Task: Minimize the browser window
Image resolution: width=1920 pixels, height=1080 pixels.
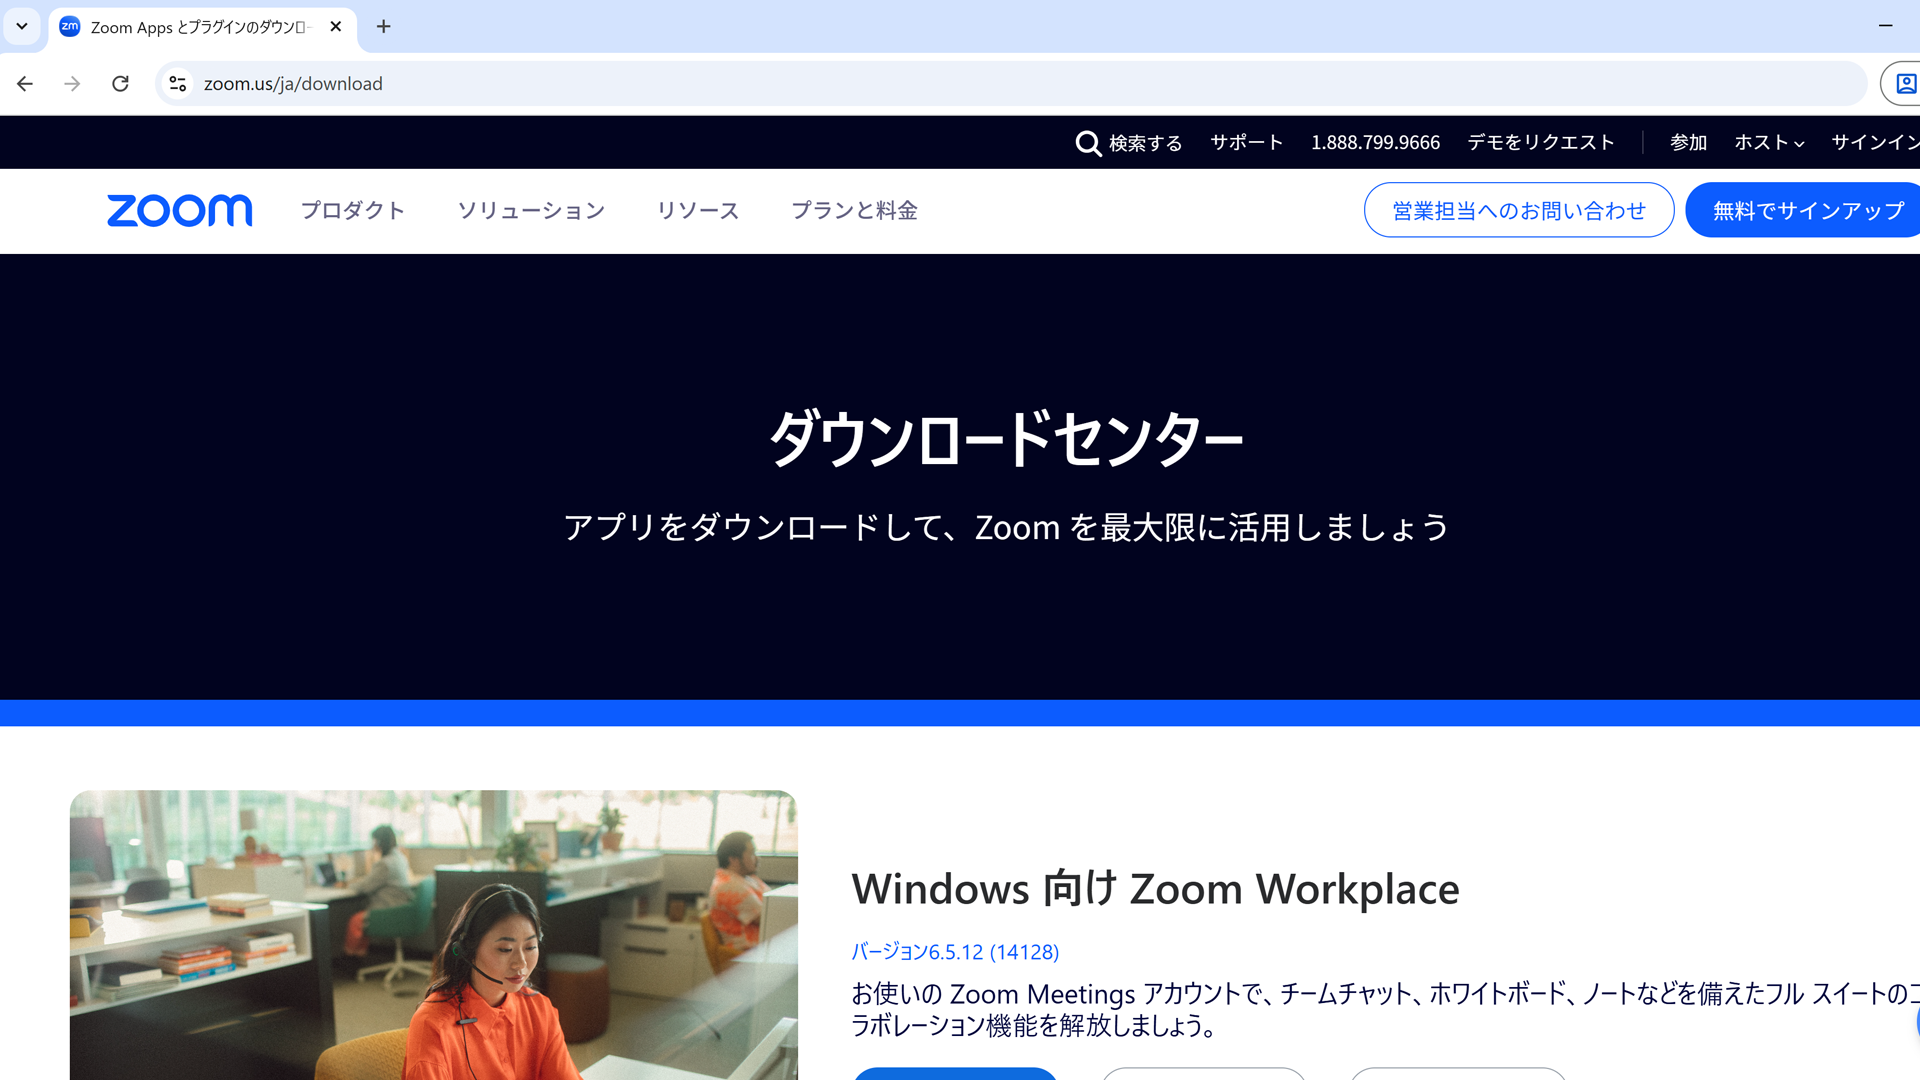Action: click(1885, 26)
